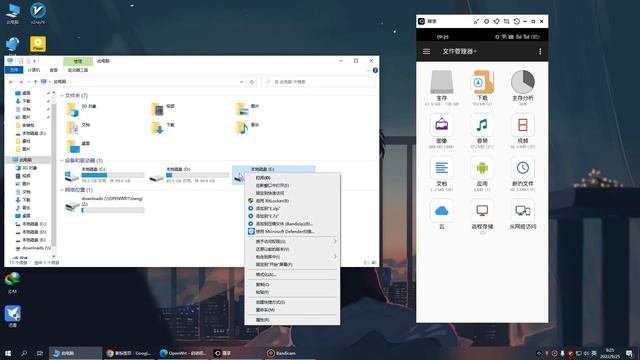Open the 文档 documents category in phone app
The image size is (640, 360).
point(442,168)
